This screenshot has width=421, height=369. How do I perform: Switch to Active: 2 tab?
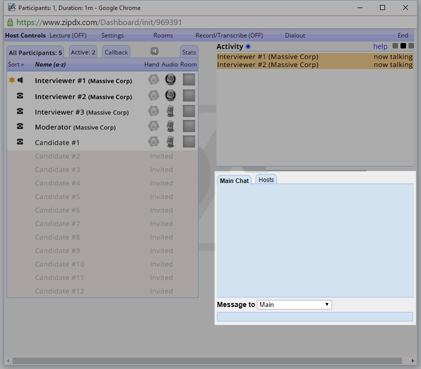(83, 52)
